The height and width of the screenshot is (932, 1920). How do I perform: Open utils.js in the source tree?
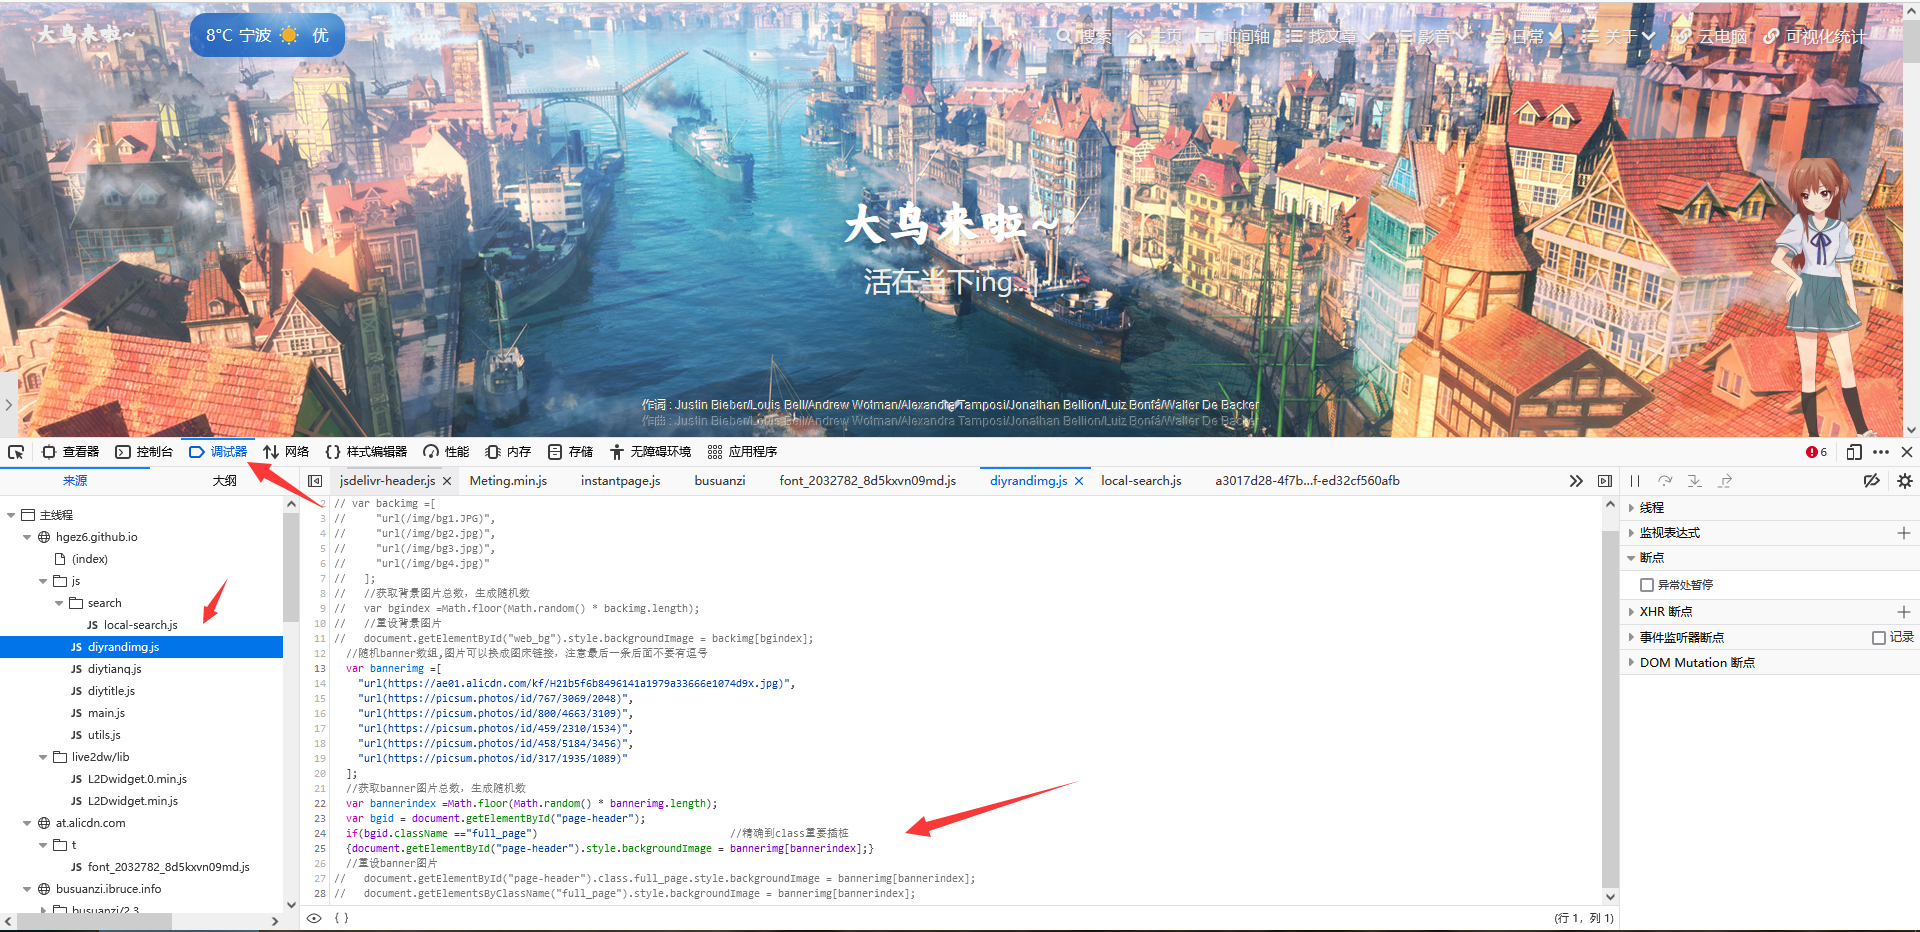[x=104, y=735]
